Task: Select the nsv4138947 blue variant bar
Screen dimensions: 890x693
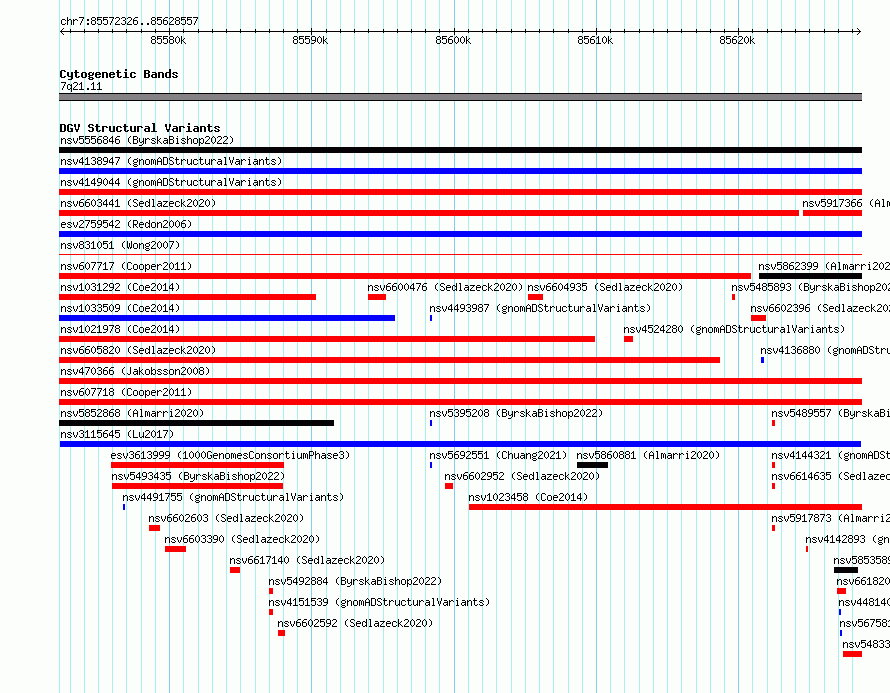Action: (x=460, y=171)
